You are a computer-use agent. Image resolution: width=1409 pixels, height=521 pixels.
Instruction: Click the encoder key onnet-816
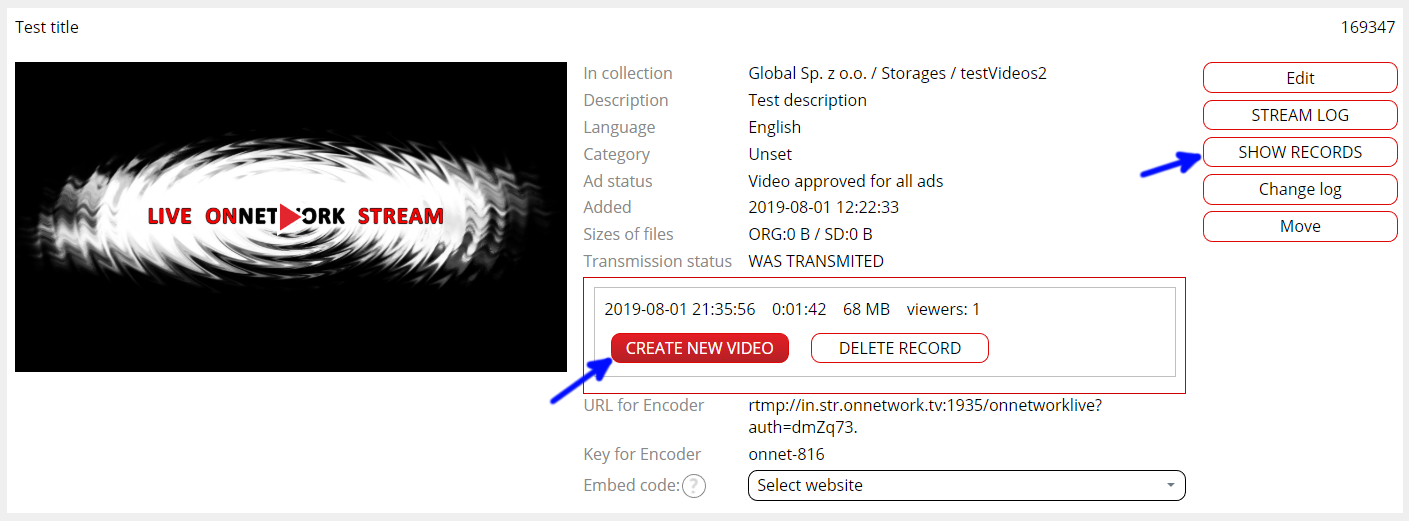[x=787, y=454]
